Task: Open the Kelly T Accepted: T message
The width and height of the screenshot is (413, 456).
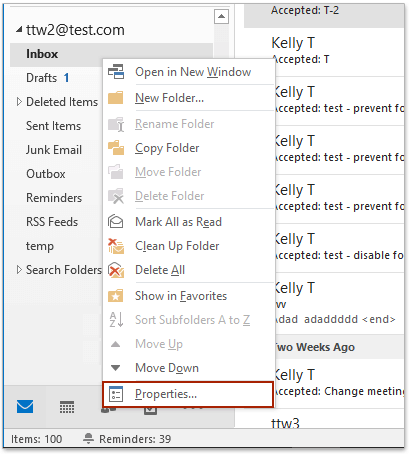Action: 338,51
